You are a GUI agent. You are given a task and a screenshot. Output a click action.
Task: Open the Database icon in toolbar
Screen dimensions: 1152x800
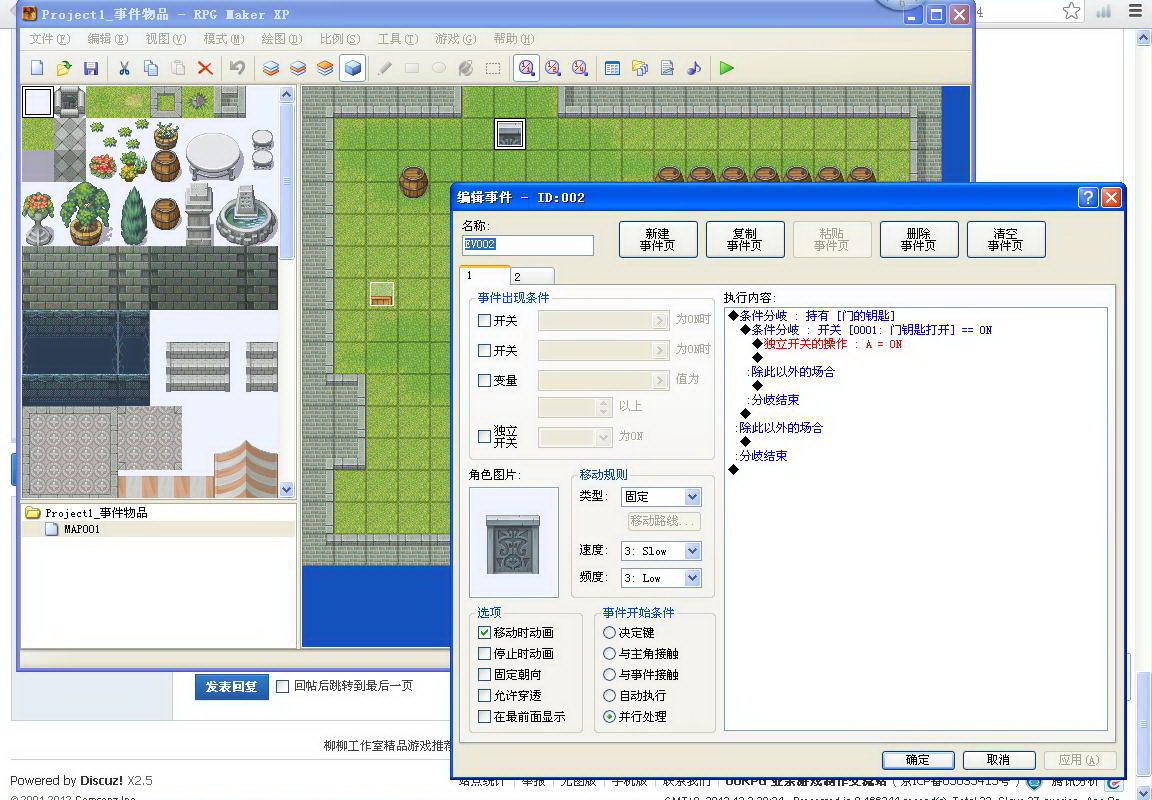pos(613,68)
